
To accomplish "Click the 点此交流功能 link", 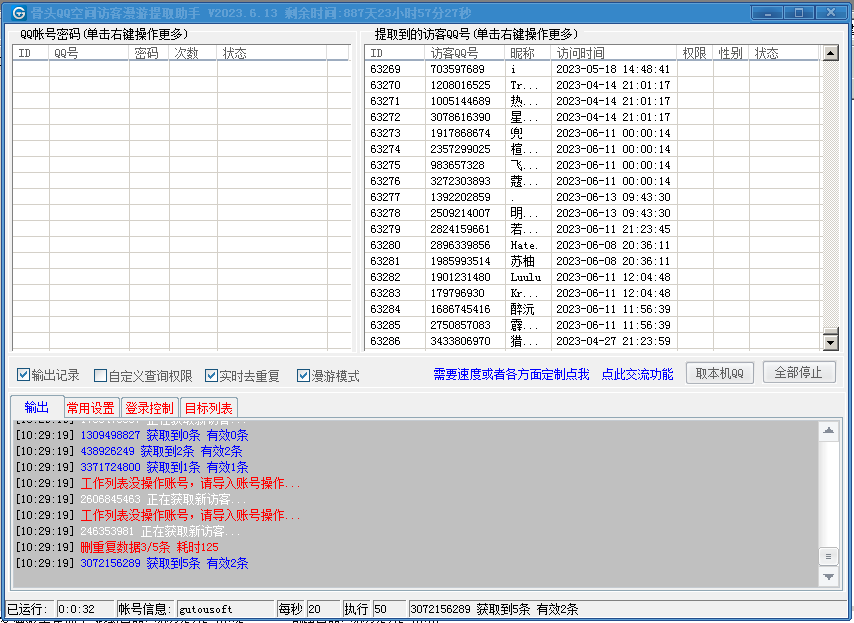I will pos(637,374).
